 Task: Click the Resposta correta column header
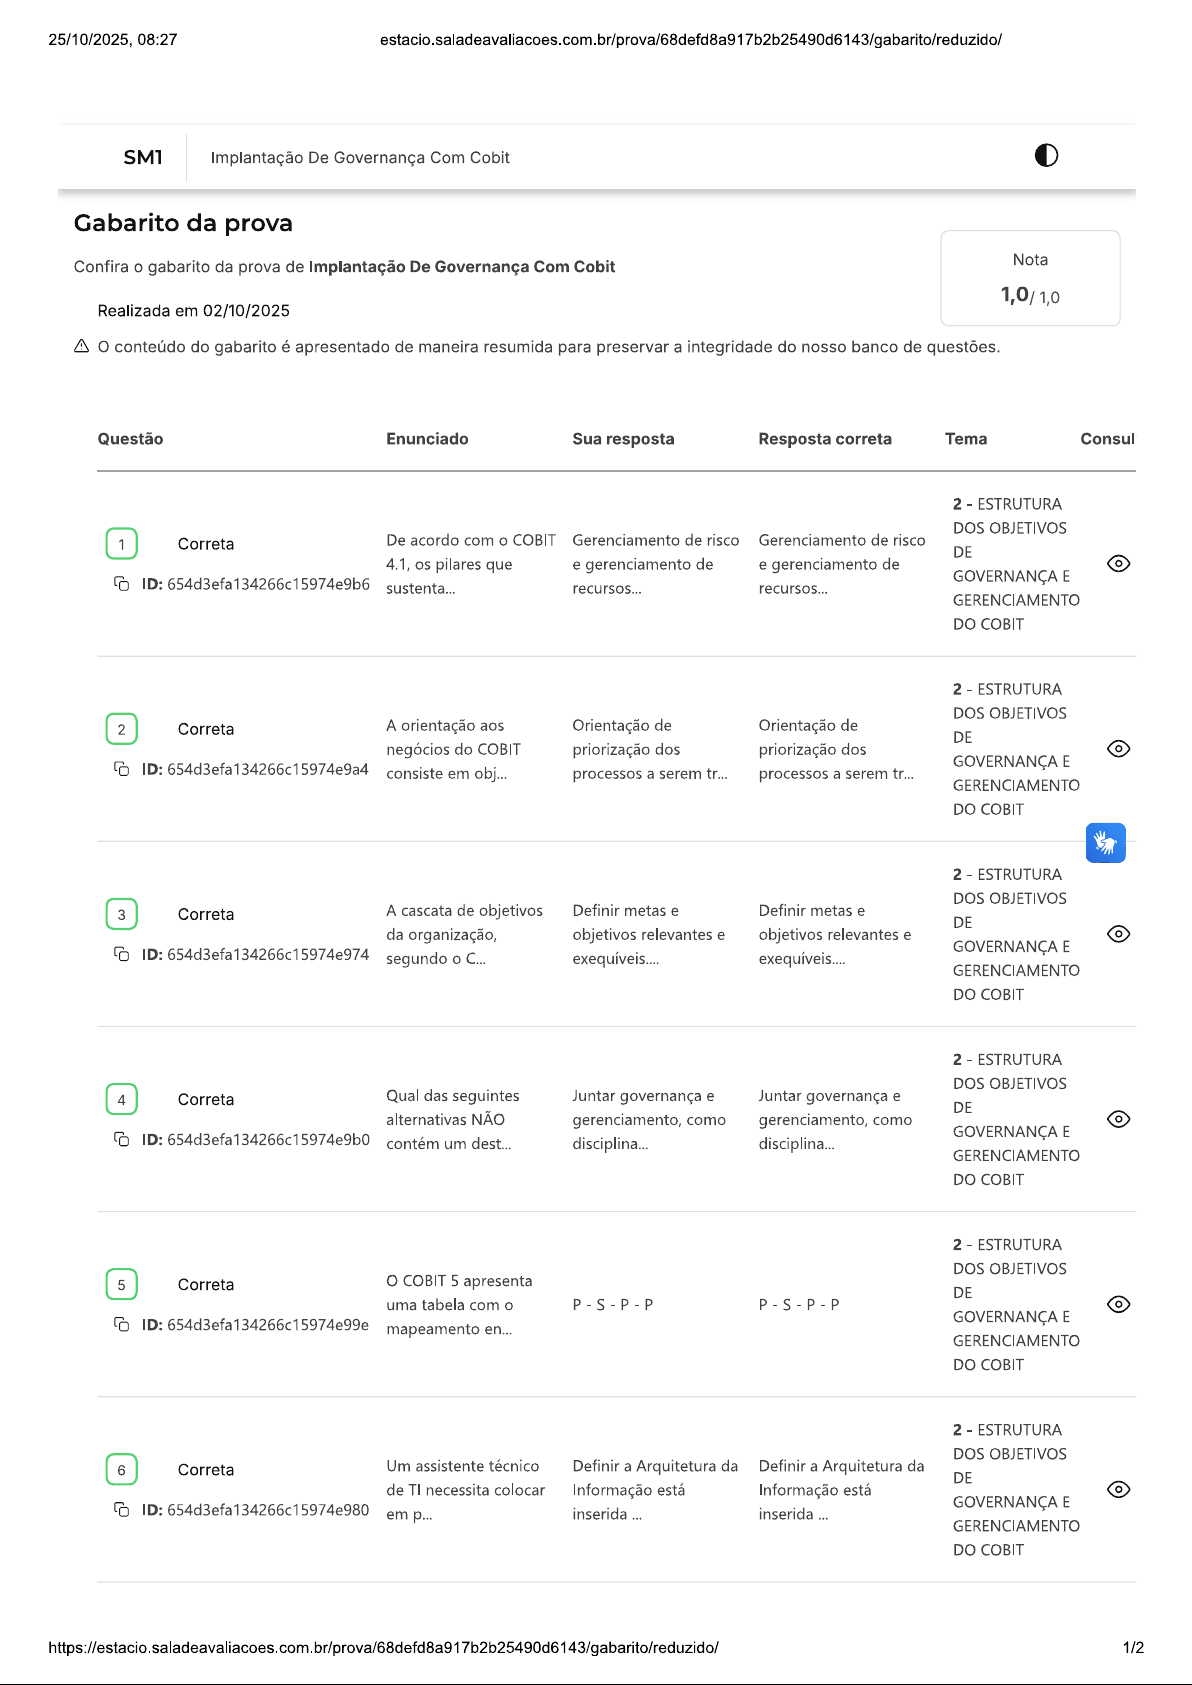[825, 439]
